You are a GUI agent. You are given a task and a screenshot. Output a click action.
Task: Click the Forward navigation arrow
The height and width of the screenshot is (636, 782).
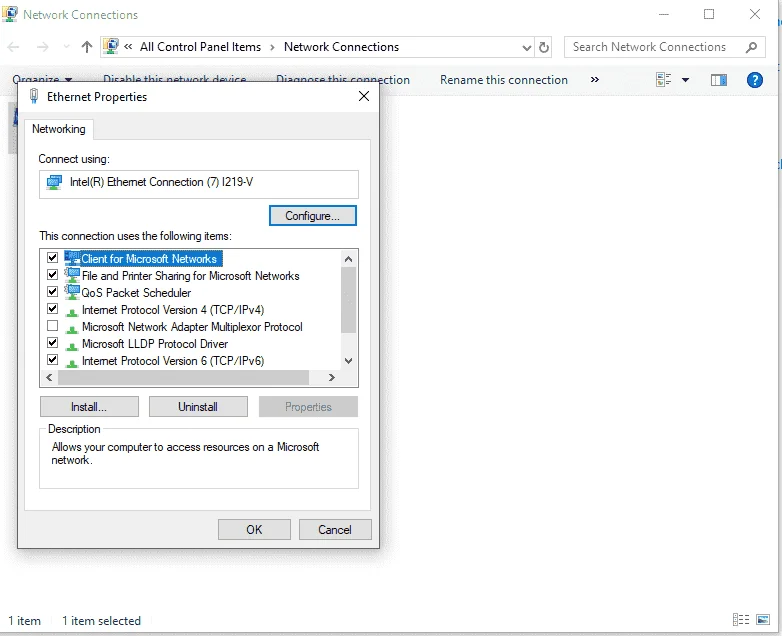[43, 47]
